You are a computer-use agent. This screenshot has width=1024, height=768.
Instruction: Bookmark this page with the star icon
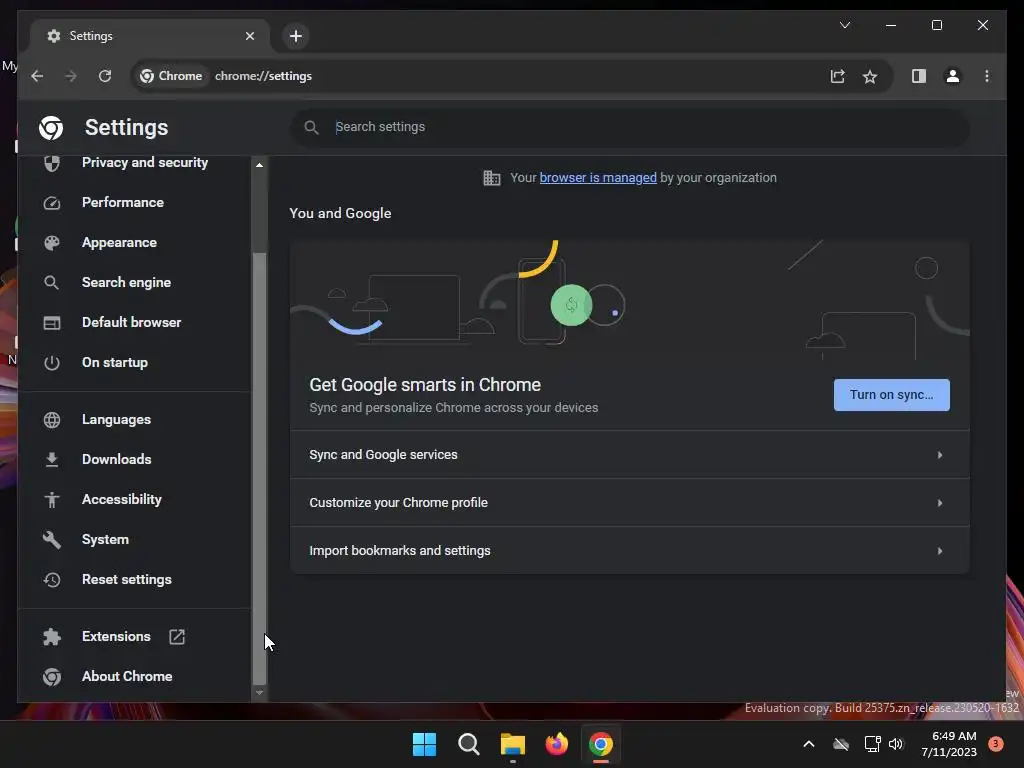pyautogui.click(x=870, y=76)
